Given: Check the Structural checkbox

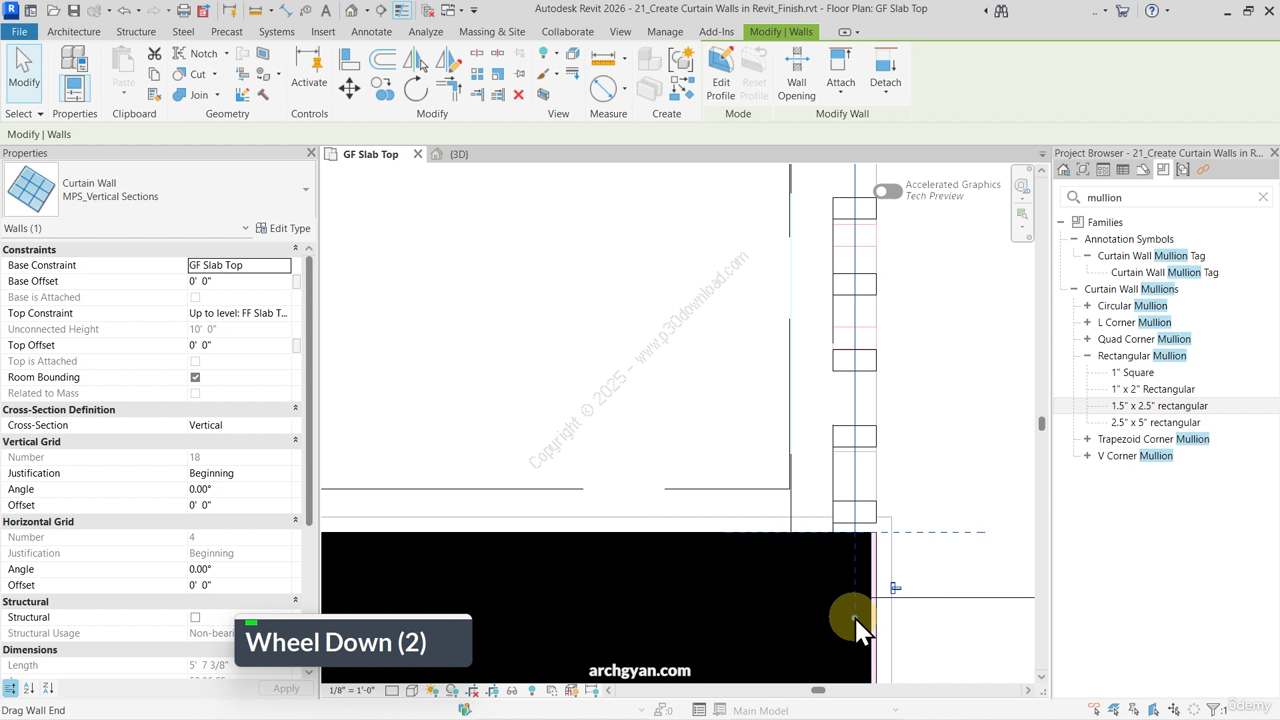Looking at the screenshot, I should (195, 617).
